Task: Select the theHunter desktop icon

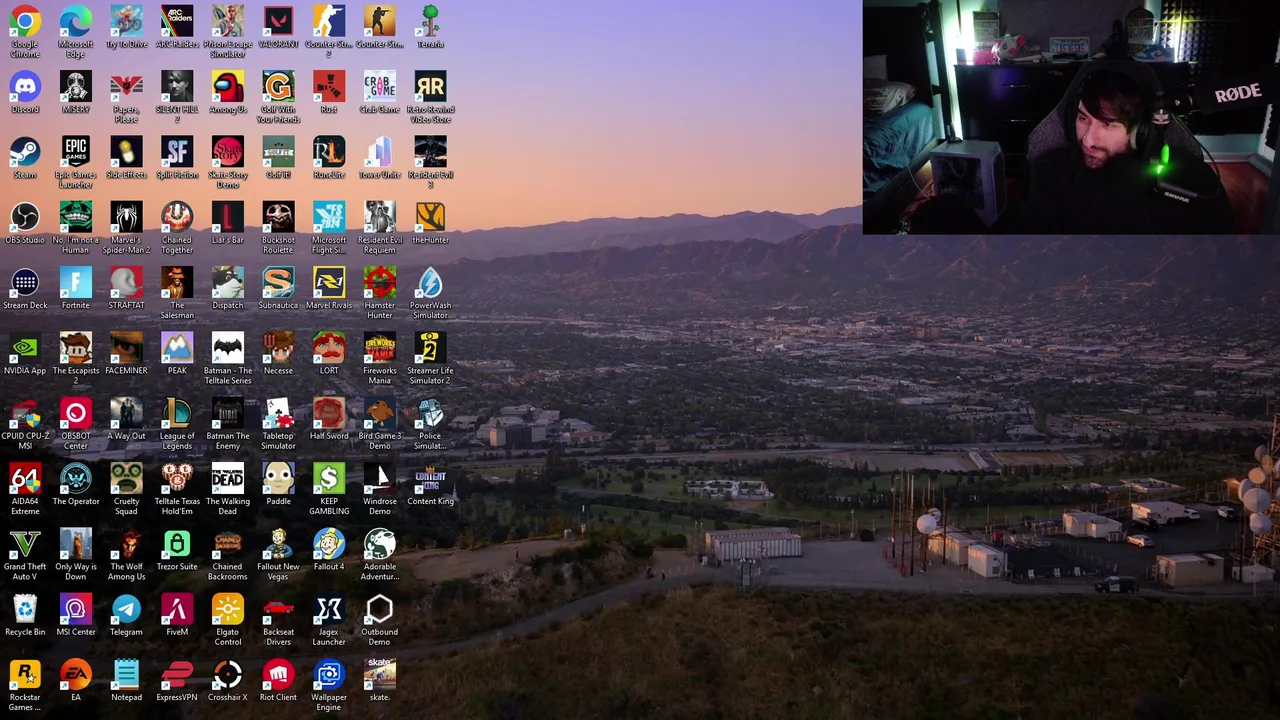Action: click(430, 217)
